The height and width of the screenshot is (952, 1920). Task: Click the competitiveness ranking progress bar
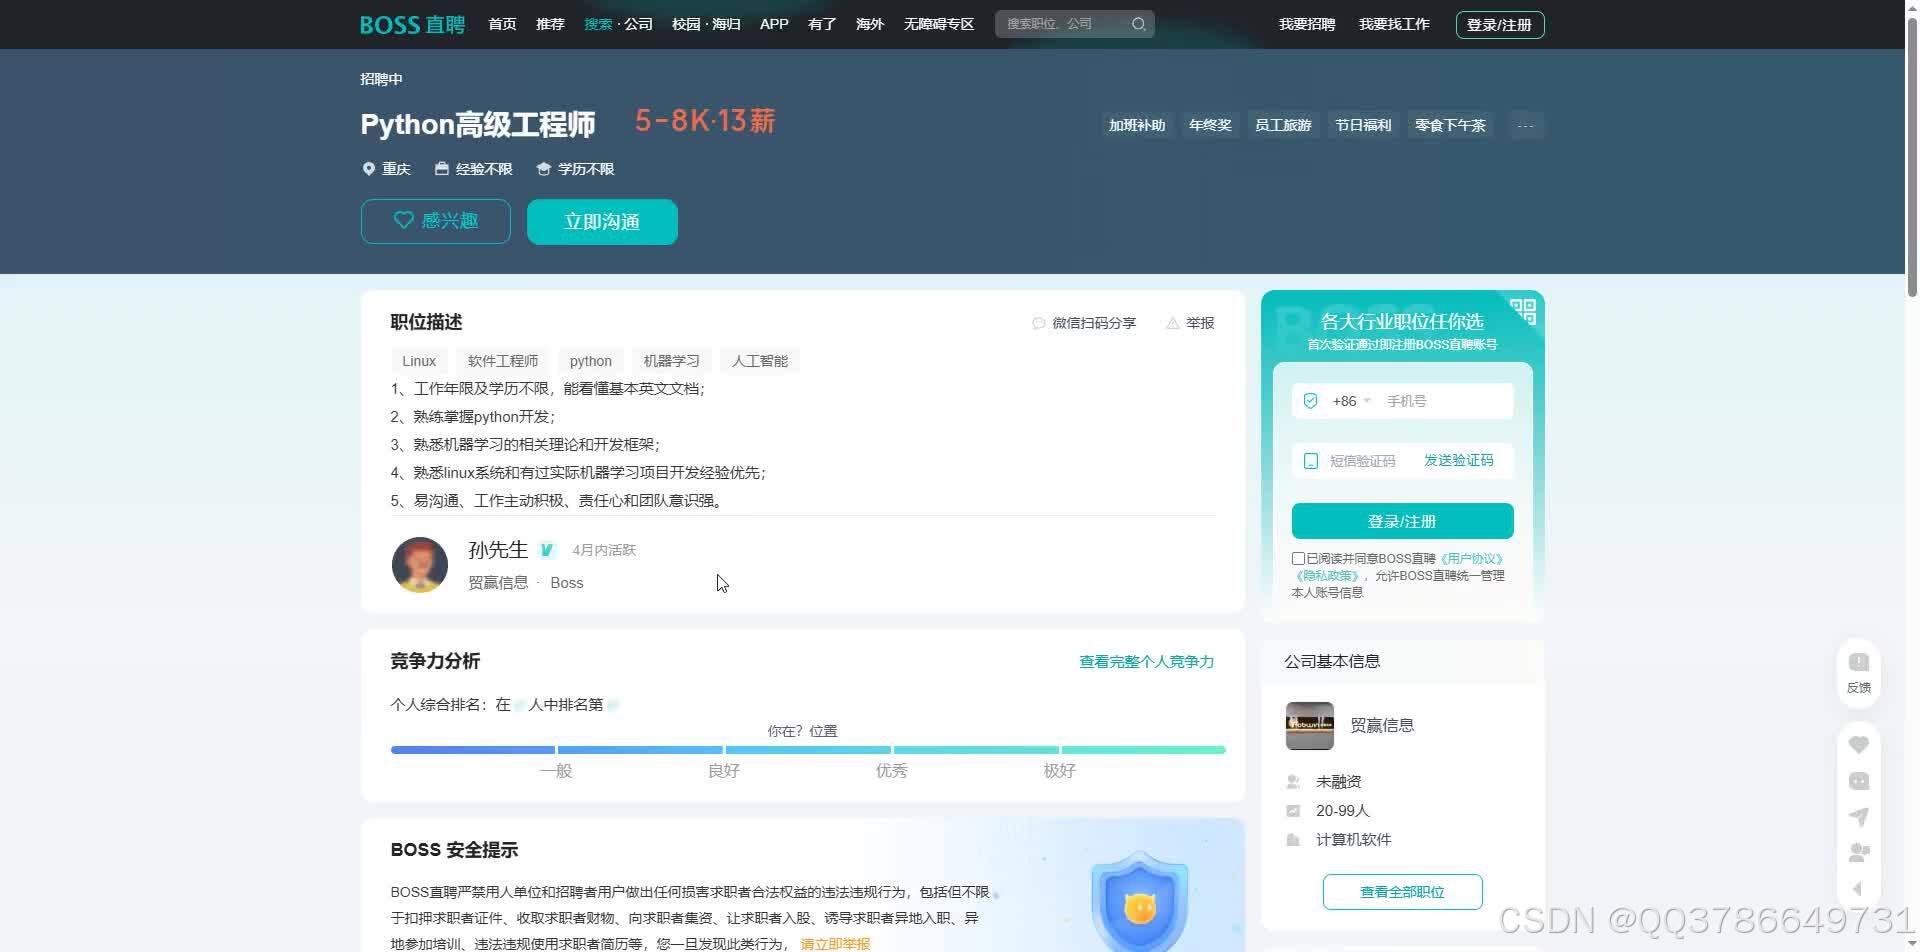coord(808,750)
